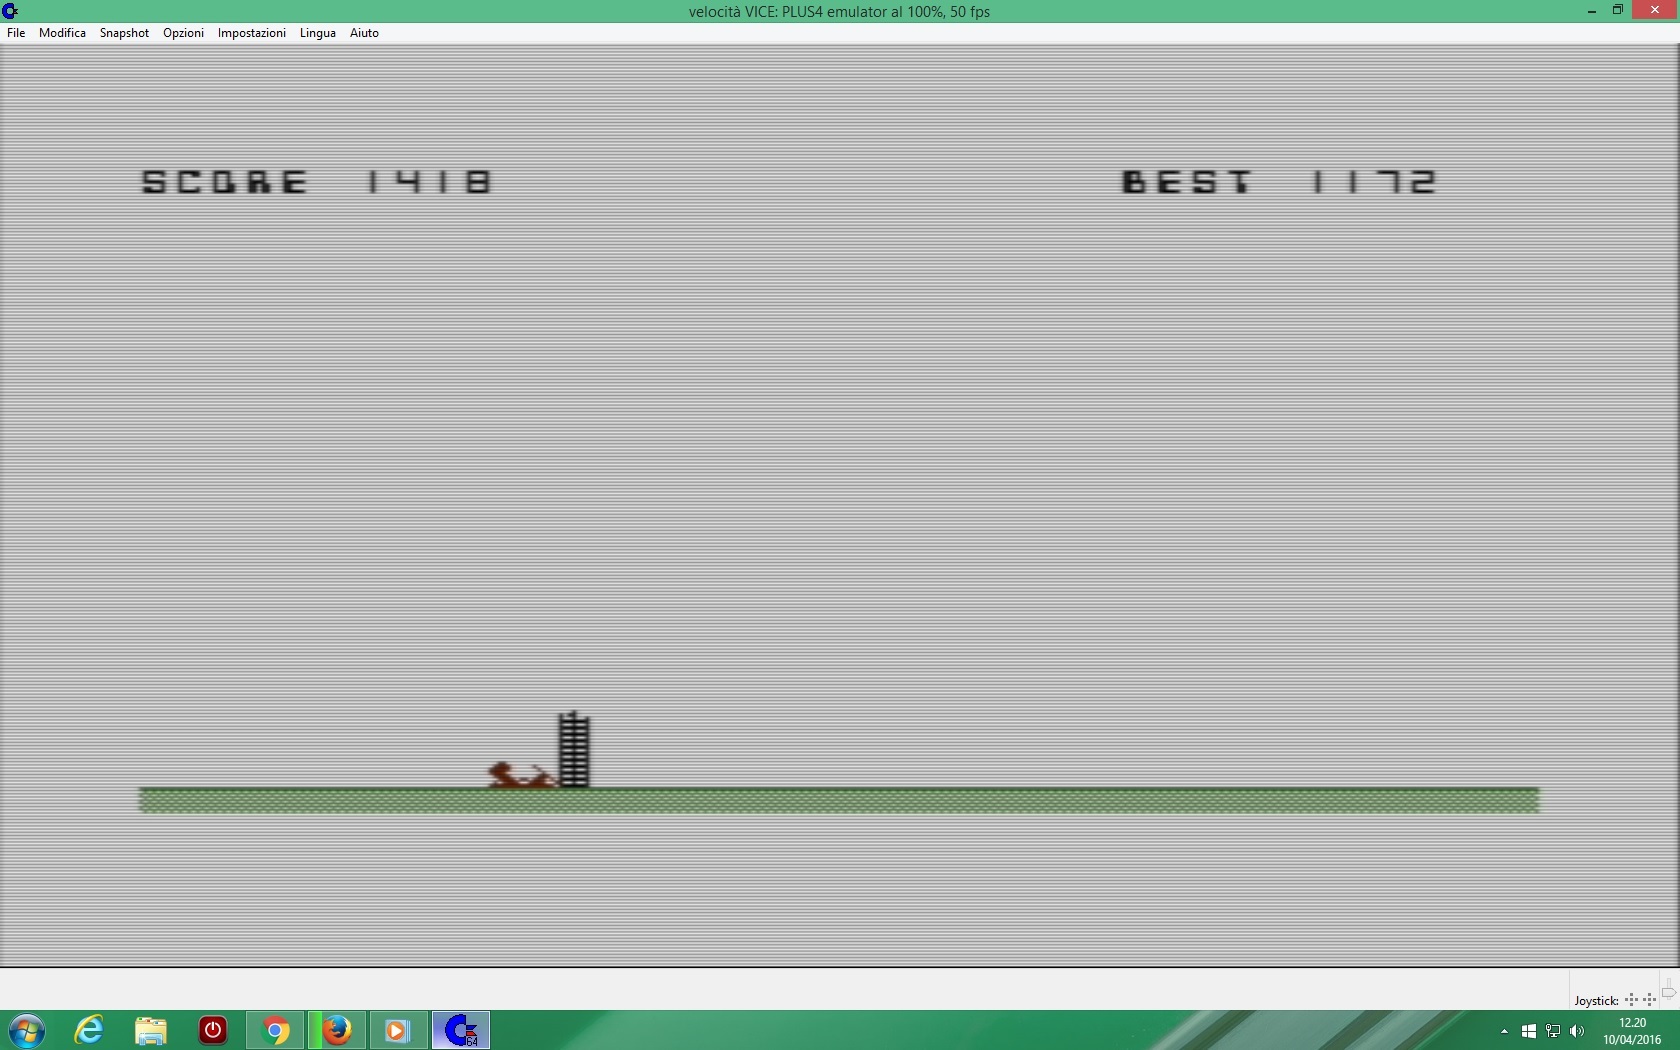The image size is (1680, 1050).
Task: Click the speaker volume tray icon
Action: point(1577,1031)
